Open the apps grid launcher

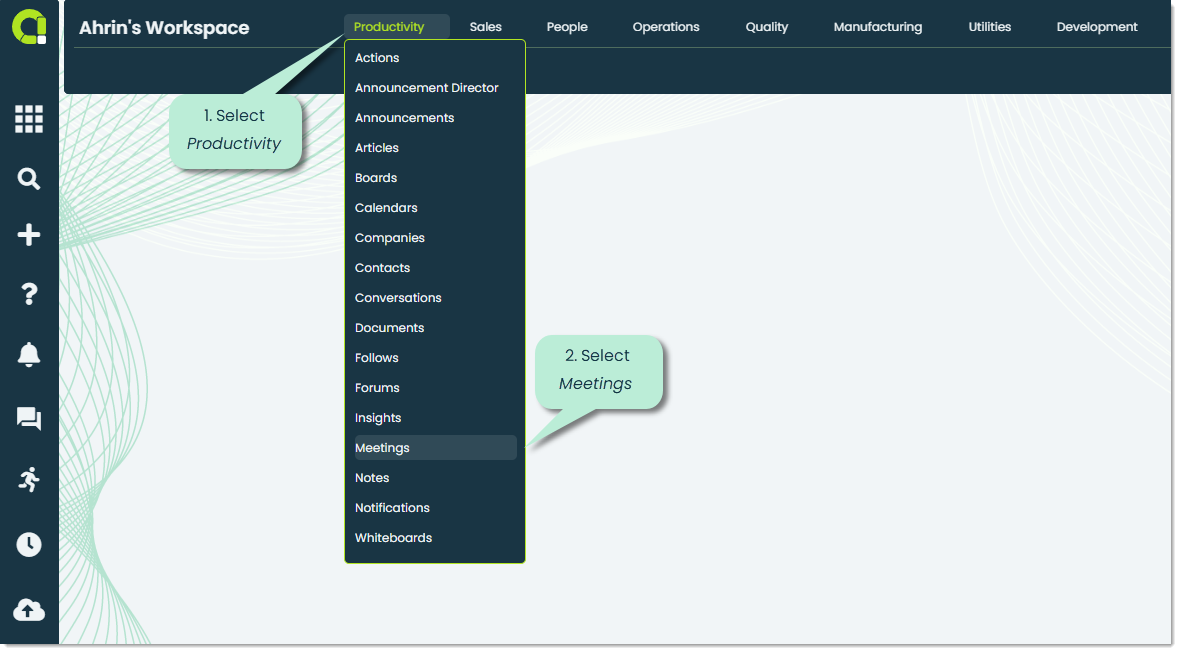point(29,119)
